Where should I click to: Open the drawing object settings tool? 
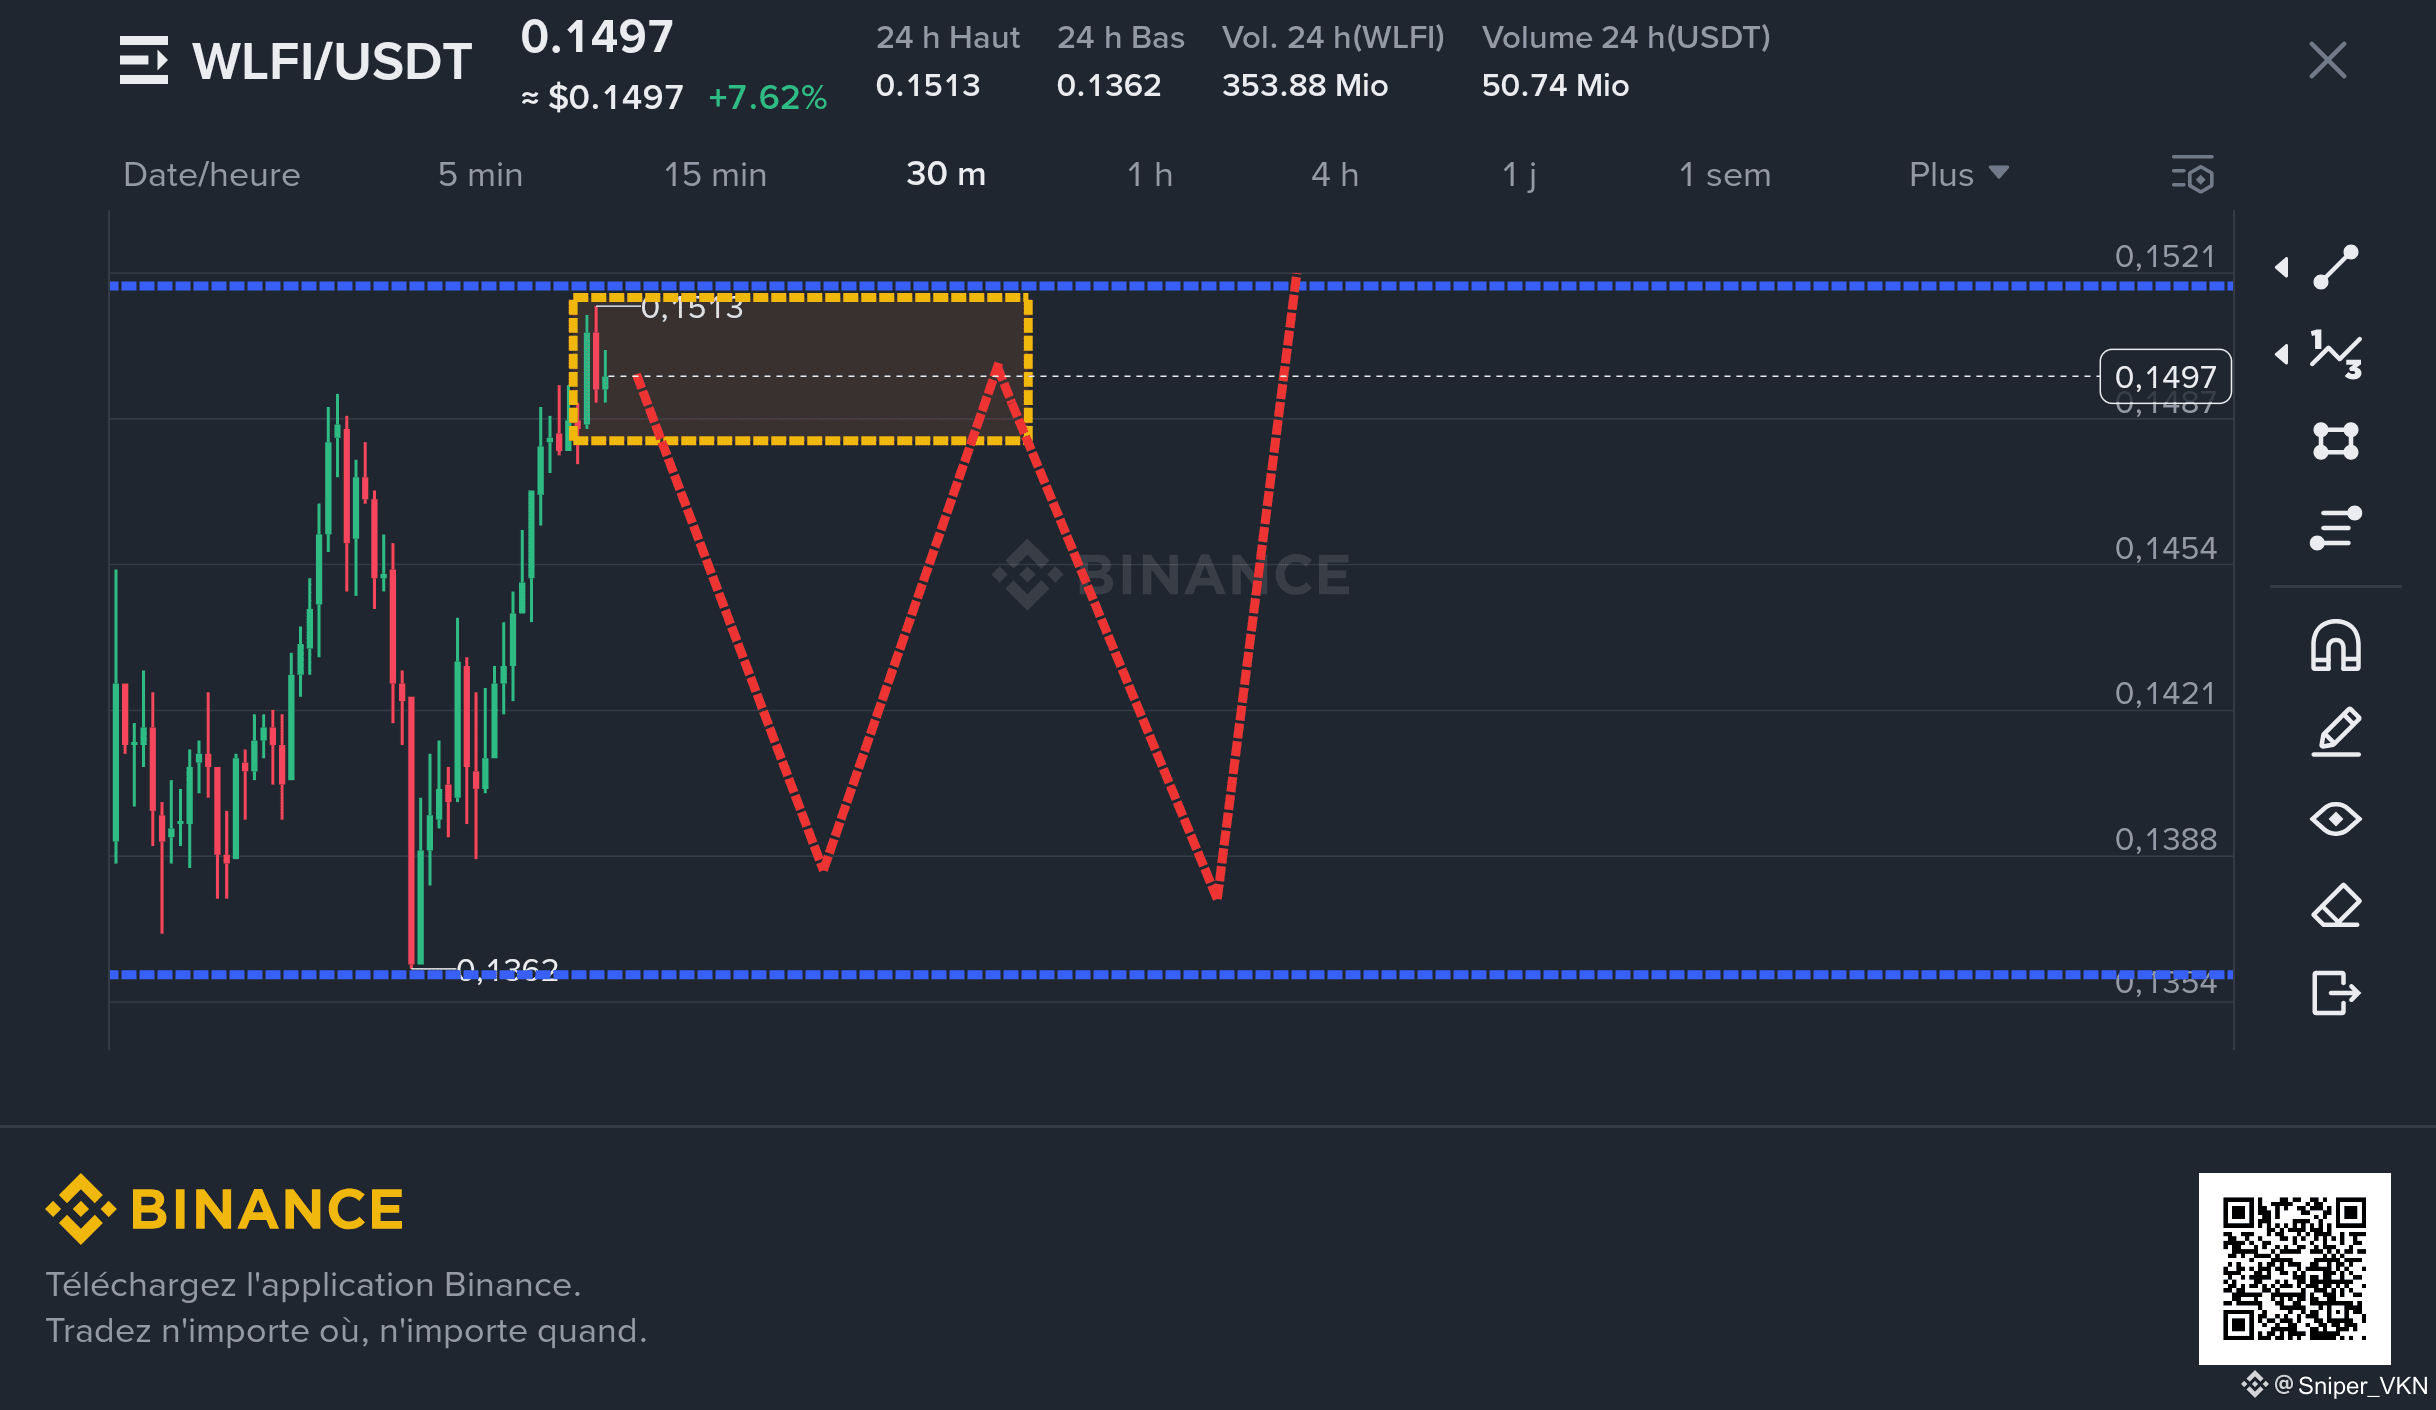pos(2336,528)
